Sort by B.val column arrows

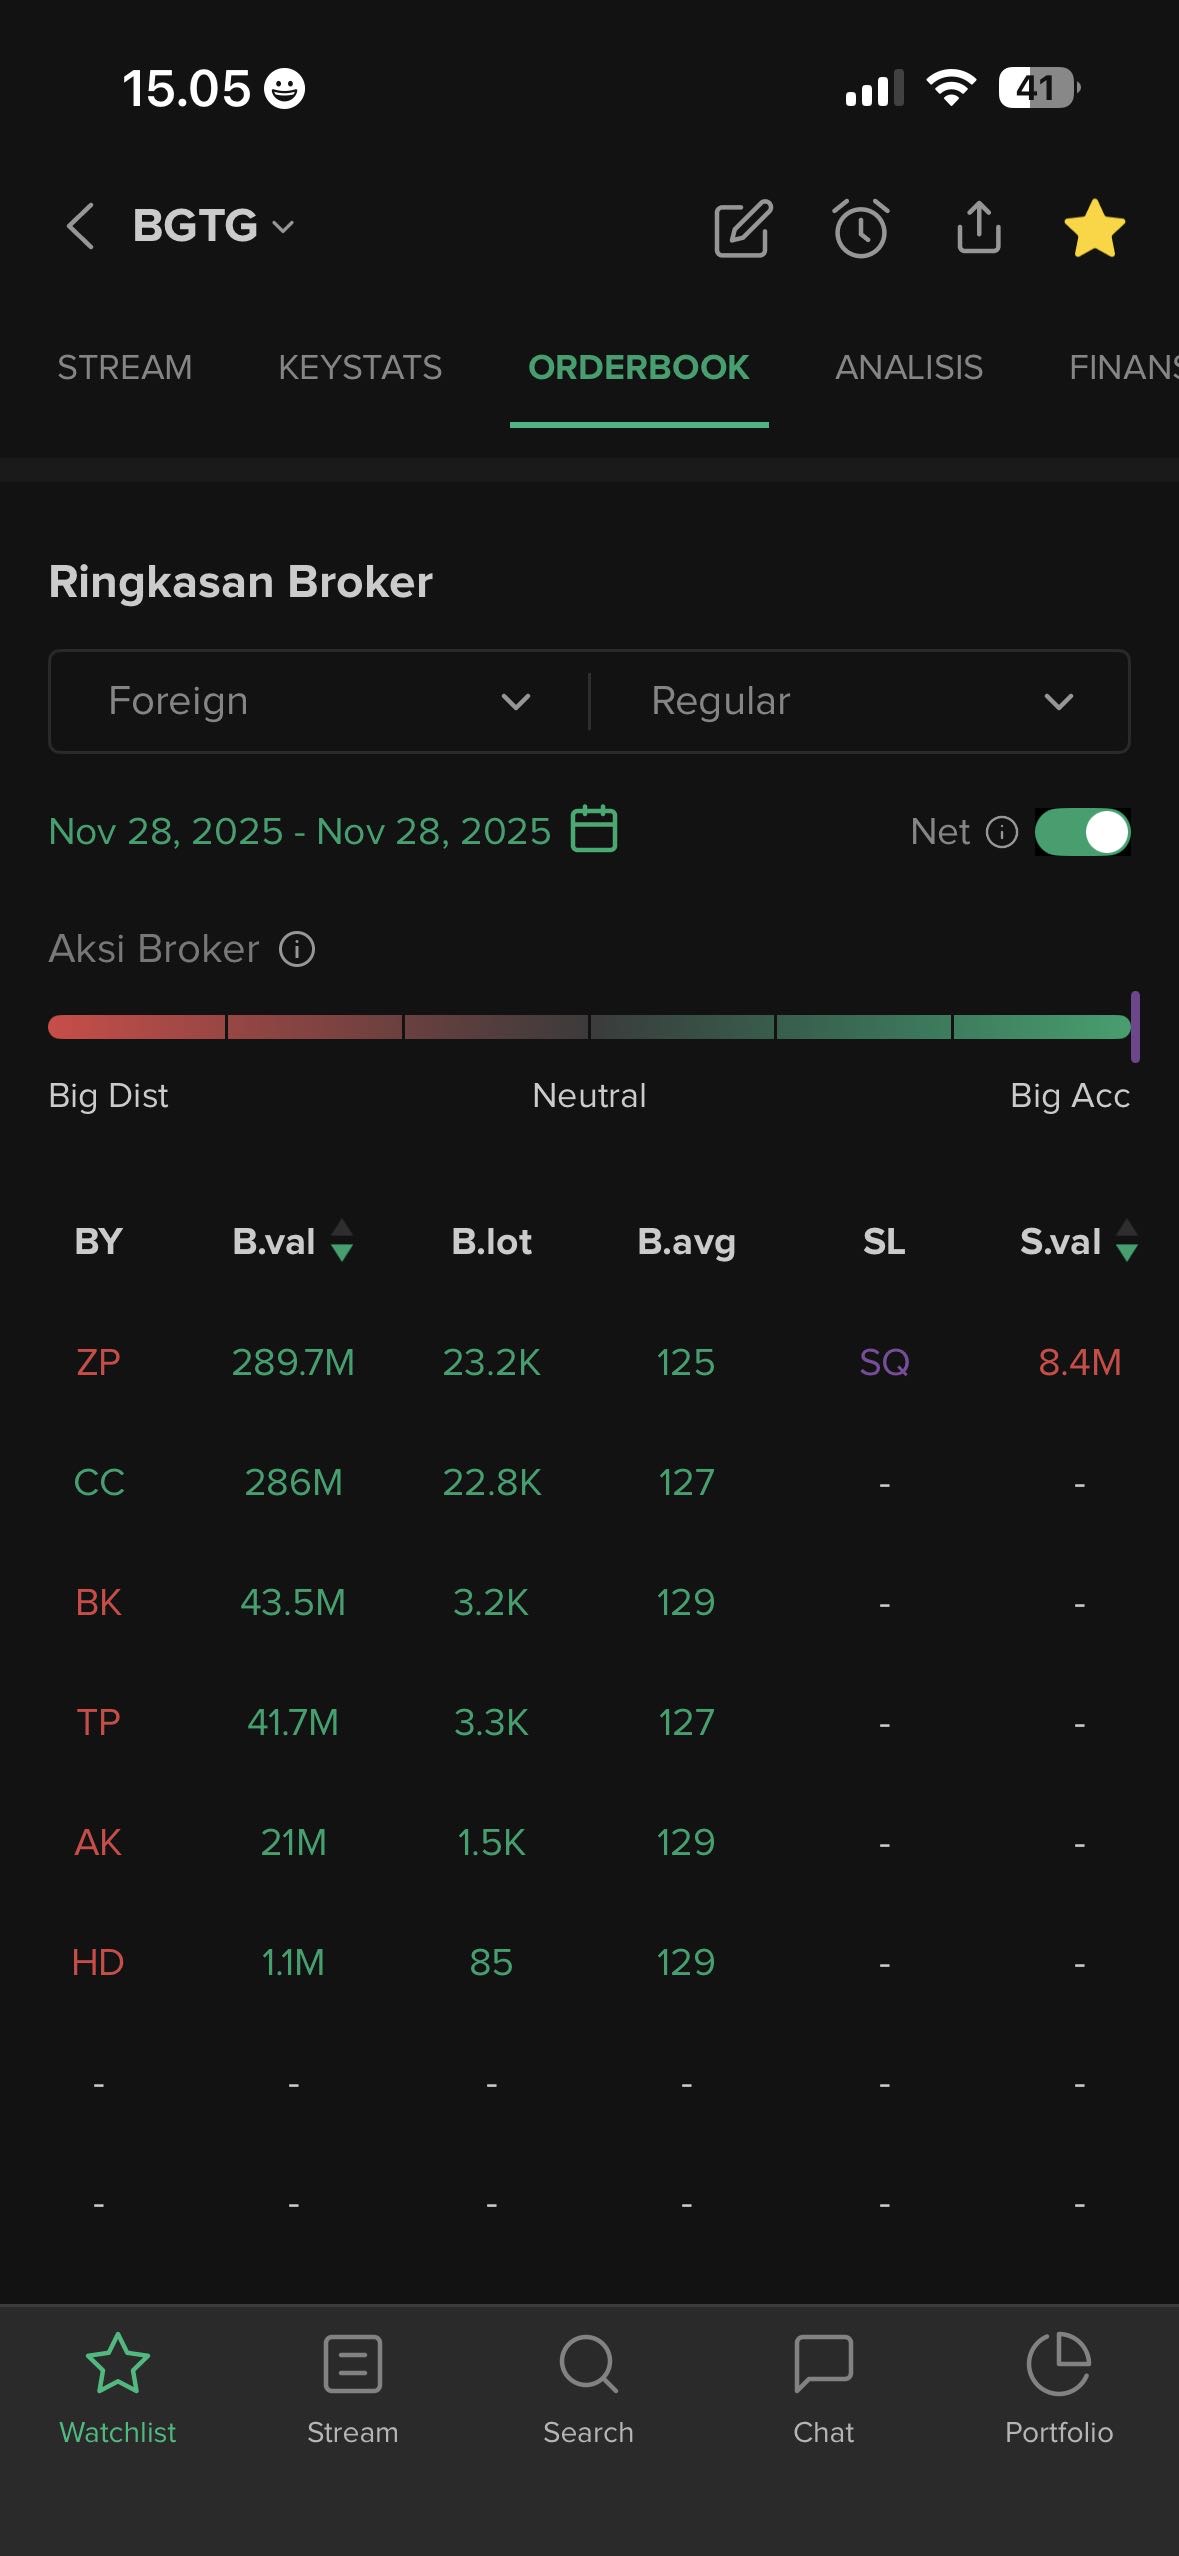point(342,1241)
